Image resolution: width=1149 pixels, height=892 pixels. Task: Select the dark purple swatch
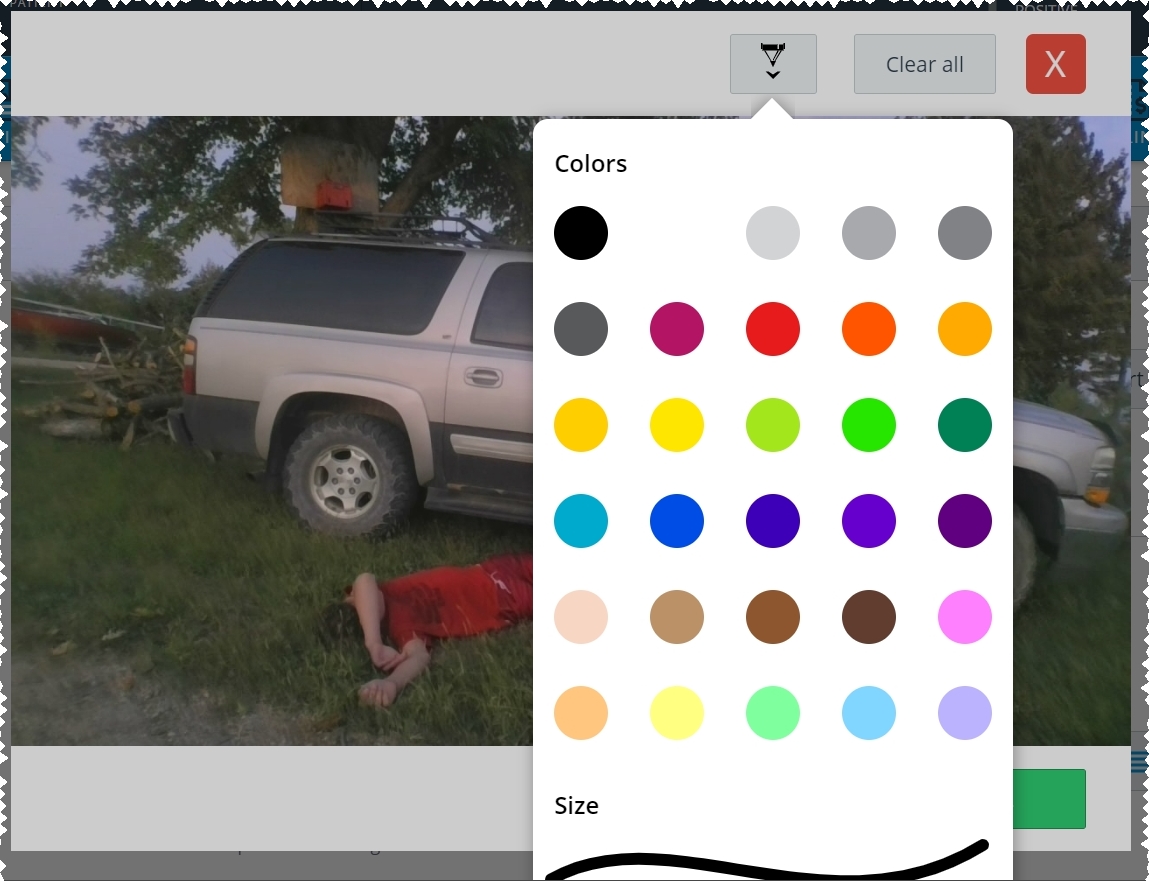(x=964, y=521)
